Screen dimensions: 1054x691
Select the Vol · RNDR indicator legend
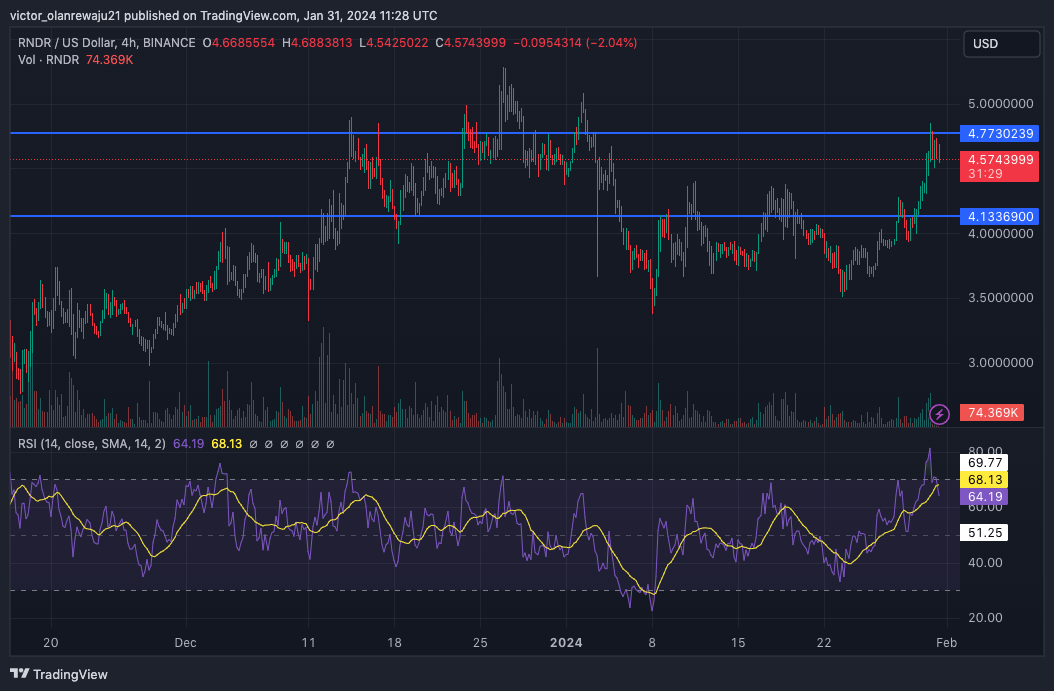tap(48, 60)
